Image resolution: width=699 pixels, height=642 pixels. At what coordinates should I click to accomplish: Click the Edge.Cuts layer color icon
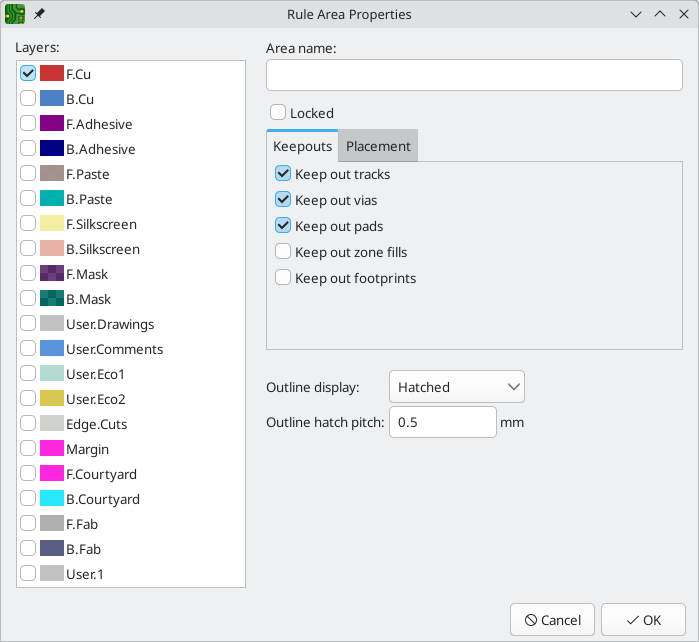tap(52, 424)
